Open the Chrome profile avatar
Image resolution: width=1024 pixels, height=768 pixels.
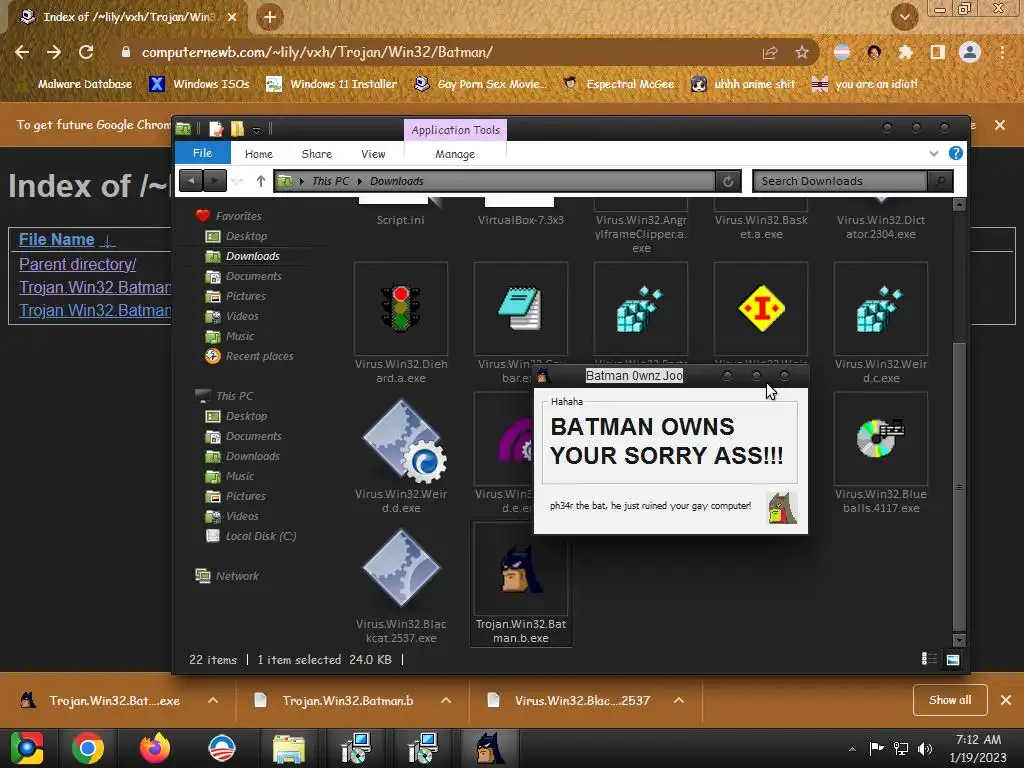pos(970,52)
